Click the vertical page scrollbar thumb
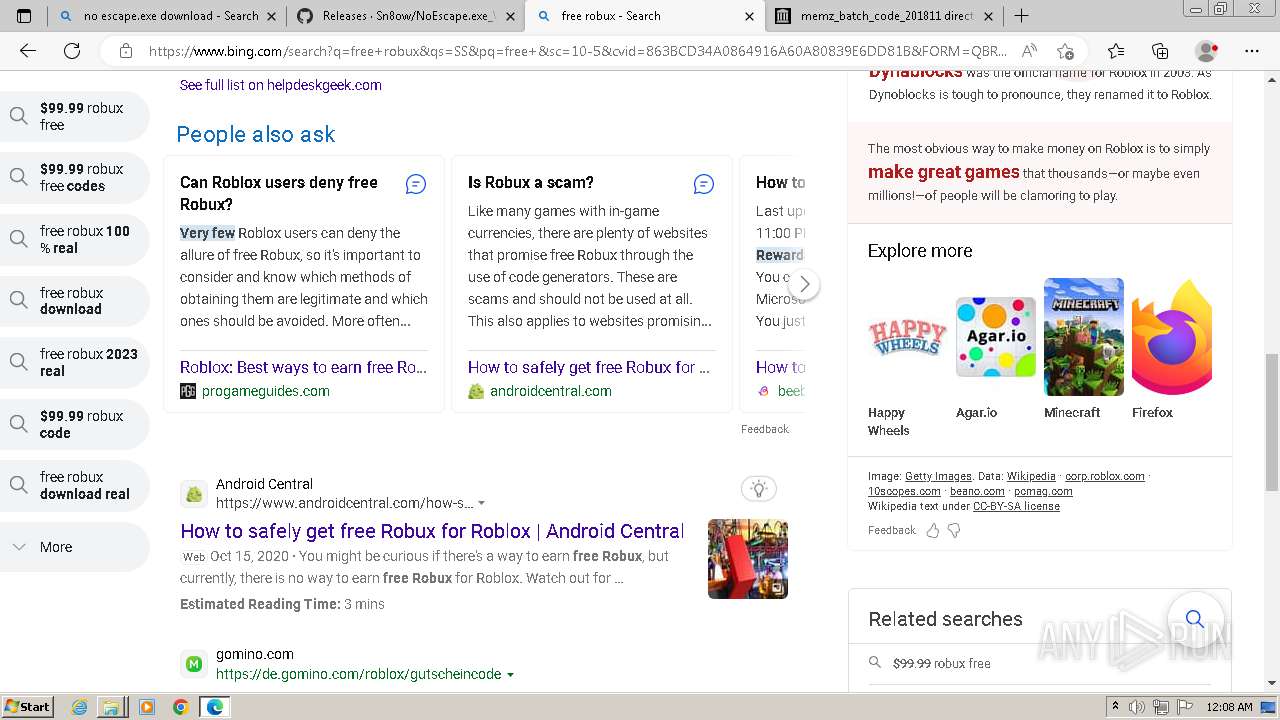 tap(1271, 422)
